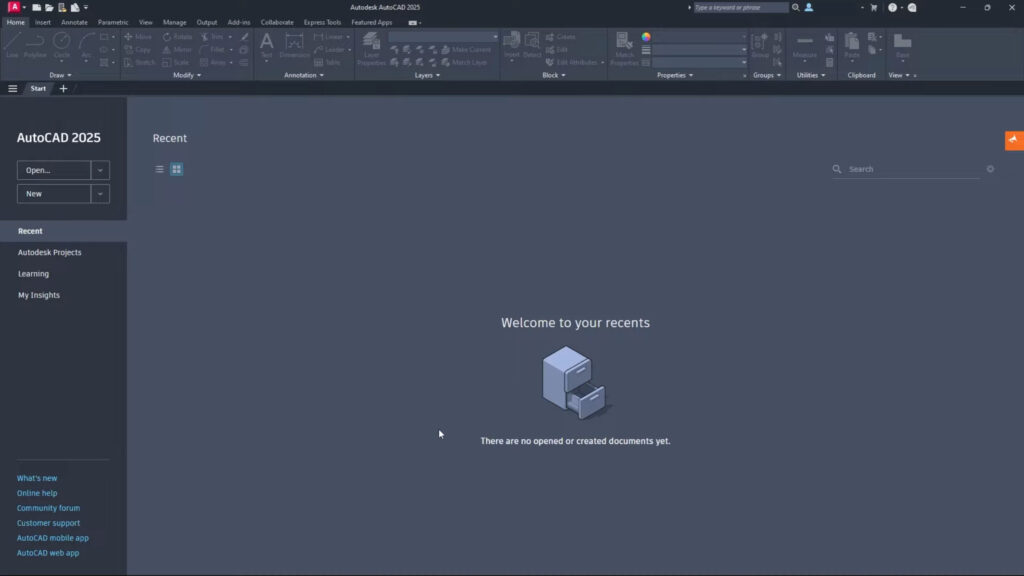Click the Measure utility
The image size is (1024, 576).
click(805, 45)
